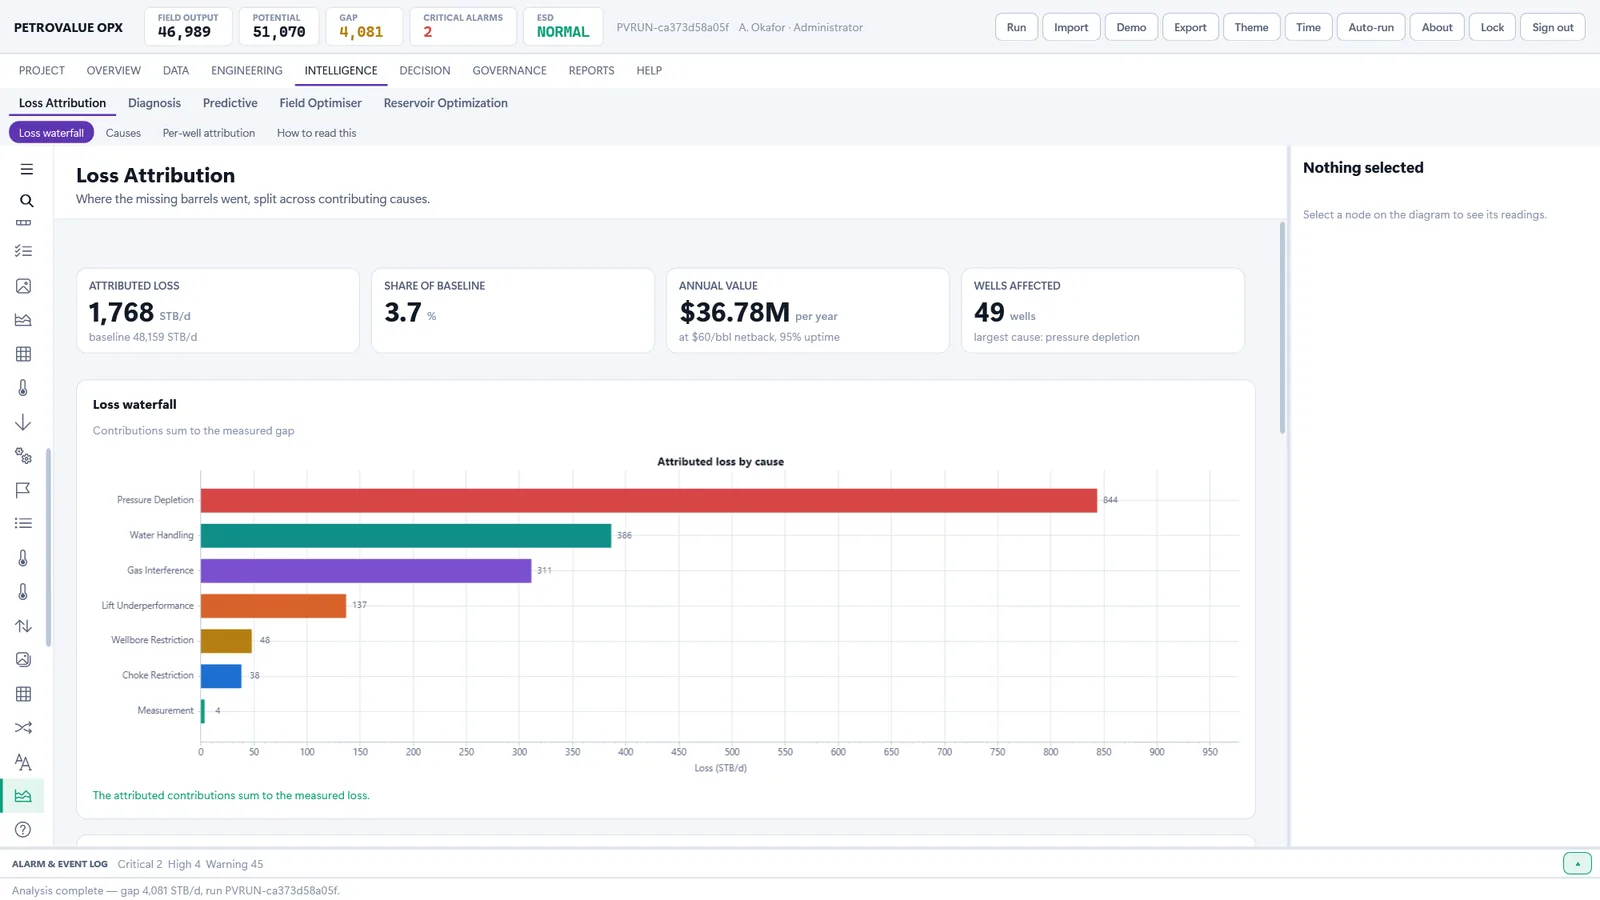Image resolution: width=1600 pixels, height=900 pixels.
Task: Click the Export button
Action: pyautogui.click(x=1190, y=27)
